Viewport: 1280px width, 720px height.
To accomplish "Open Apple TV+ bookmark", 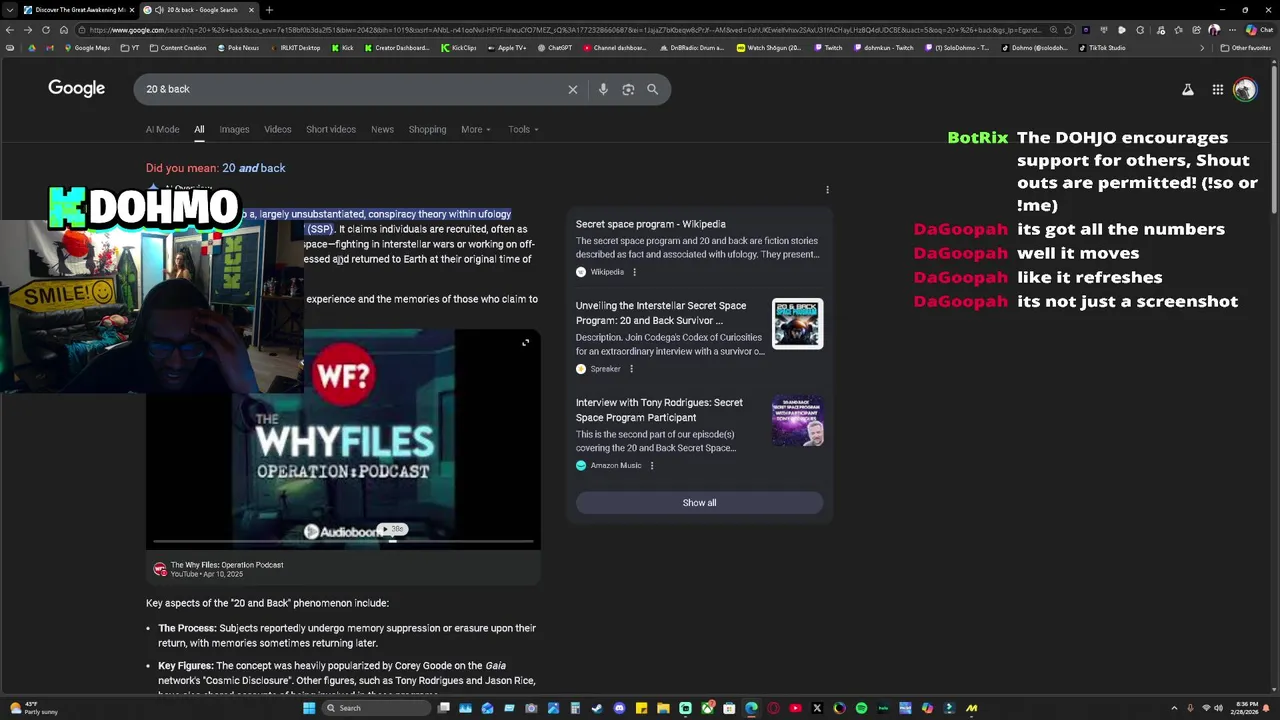I will pos(506,48).
